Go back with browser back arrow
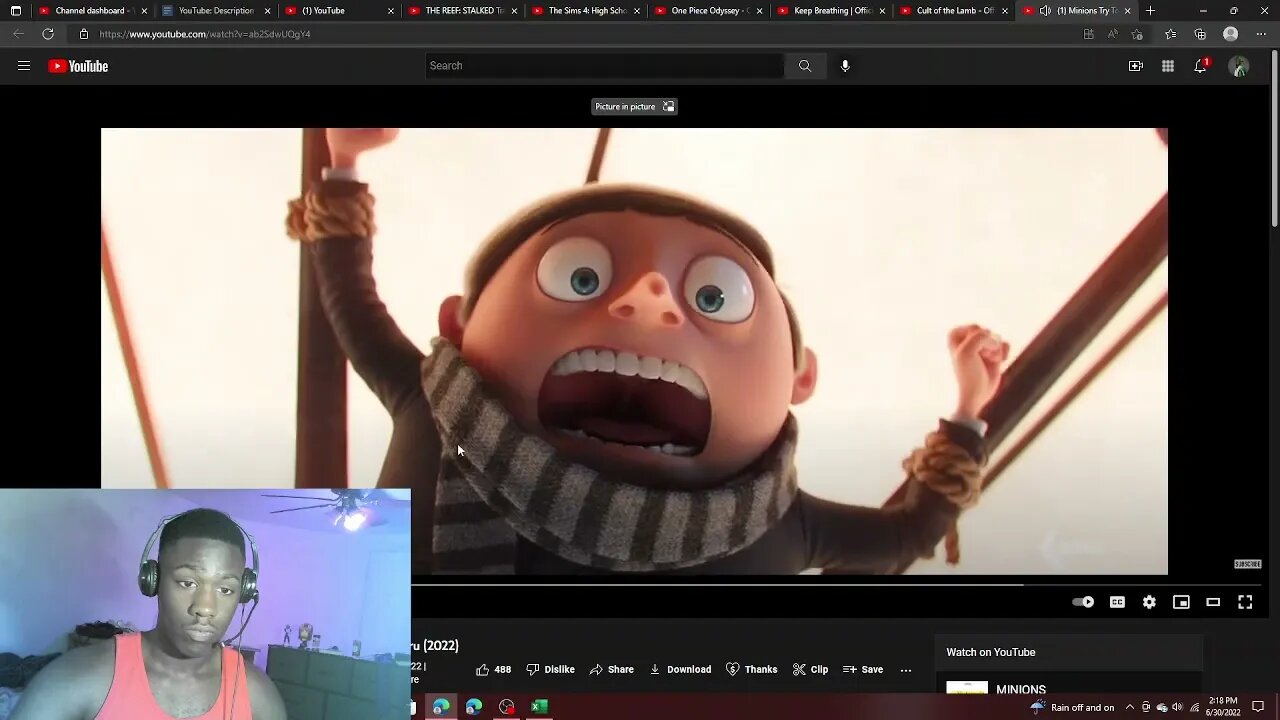This screenshot has width=1280, height=720. tap(18, 34)
